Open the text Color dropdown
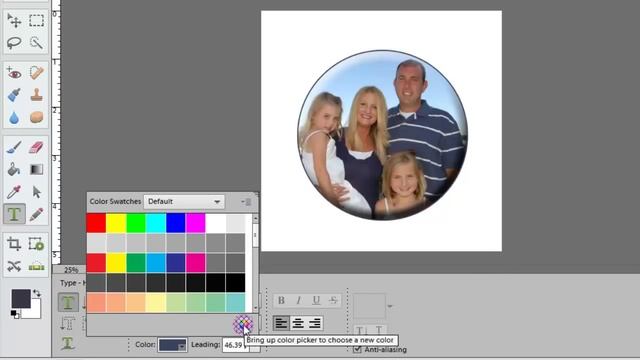 tap(173, 345)
